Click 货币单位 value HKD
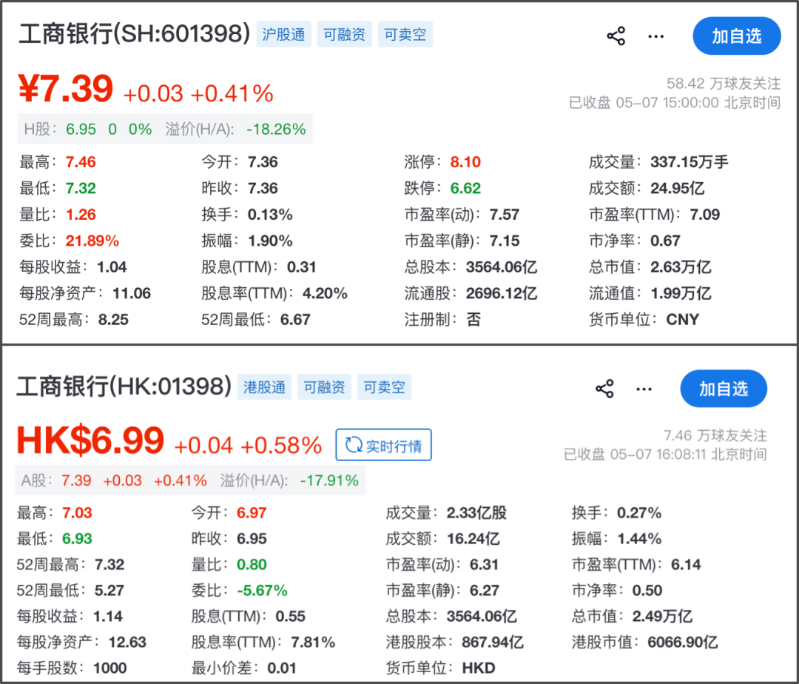 click(478, 668)
